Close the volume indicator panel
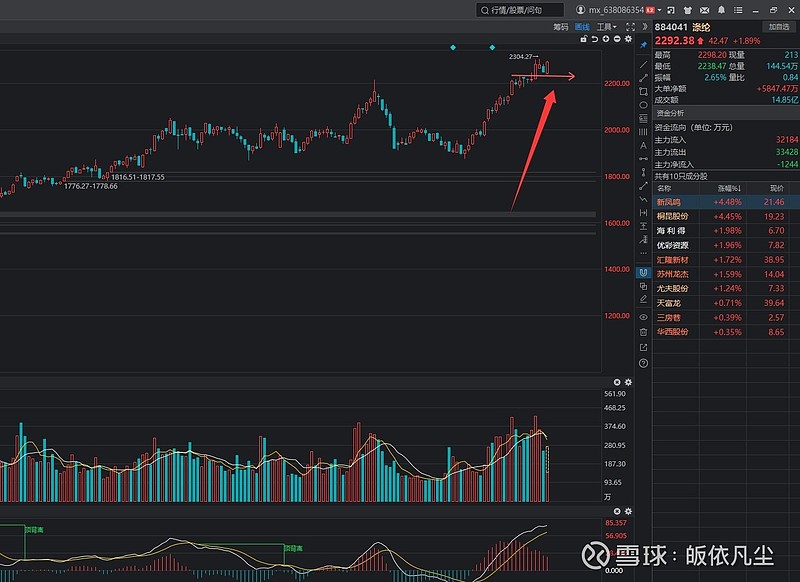Screen dimensions: 800x582 pos(616,383)
